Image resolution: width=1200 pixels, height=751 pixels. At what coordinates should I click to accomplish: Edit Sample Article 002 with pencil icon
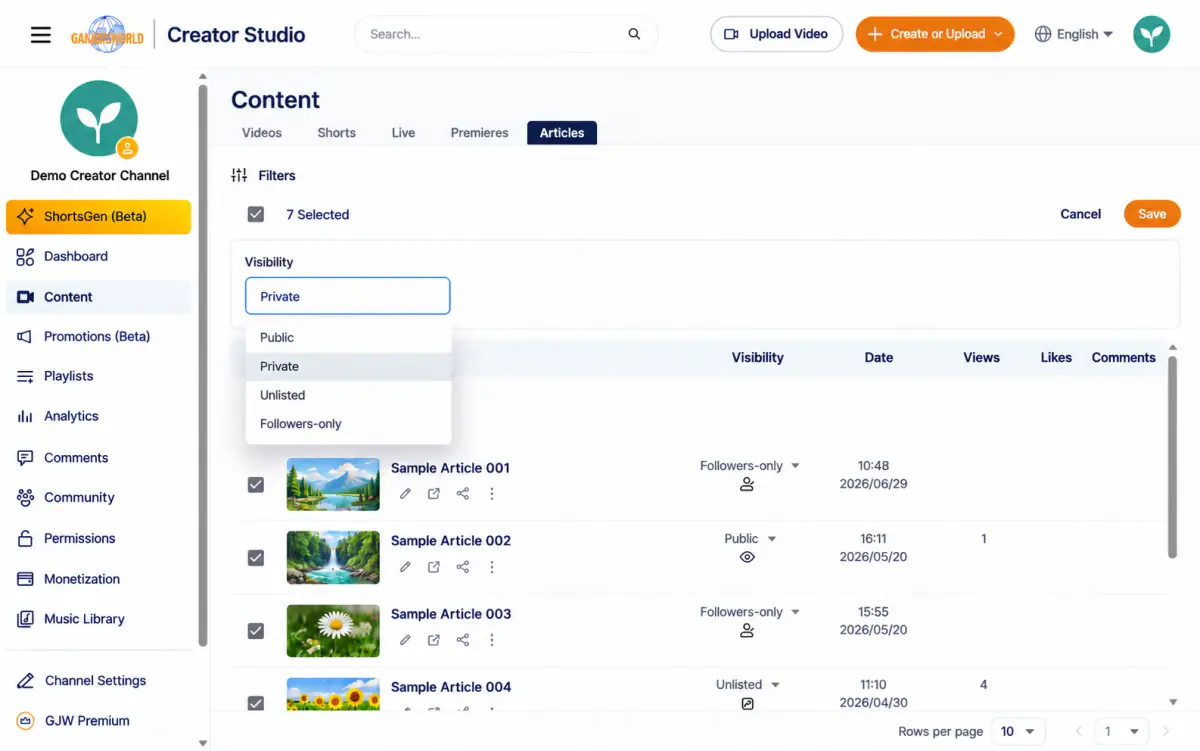click(405, 567)
